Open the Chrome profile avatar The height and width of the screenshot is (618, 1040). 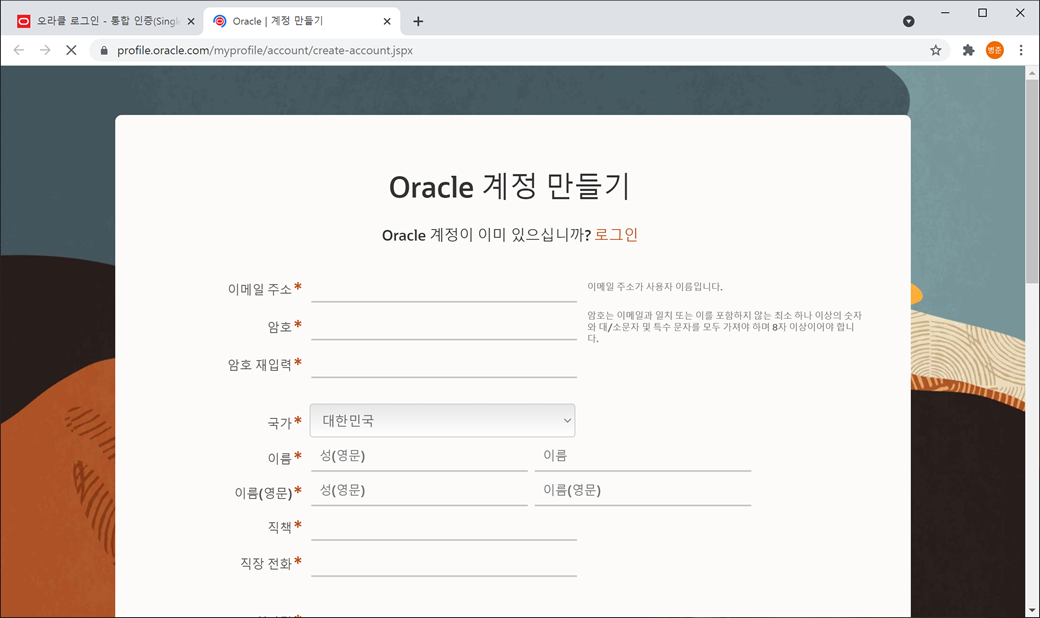point(994,50)
